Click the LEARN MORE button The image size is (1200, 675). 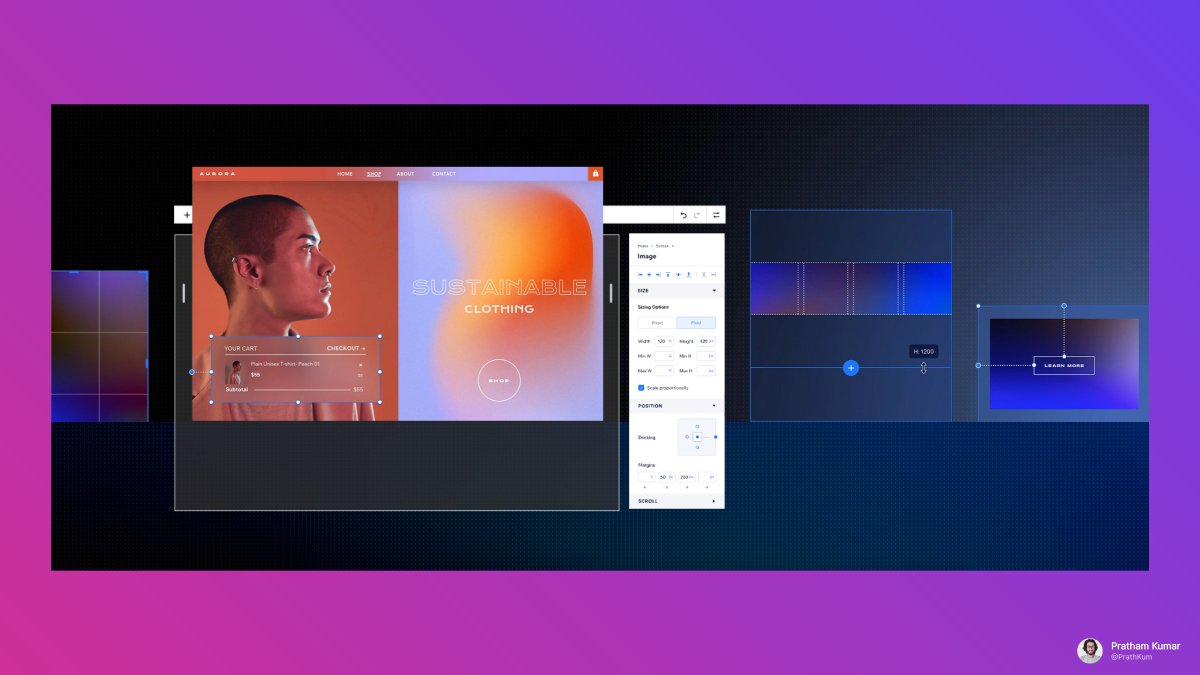[1064, 366]
